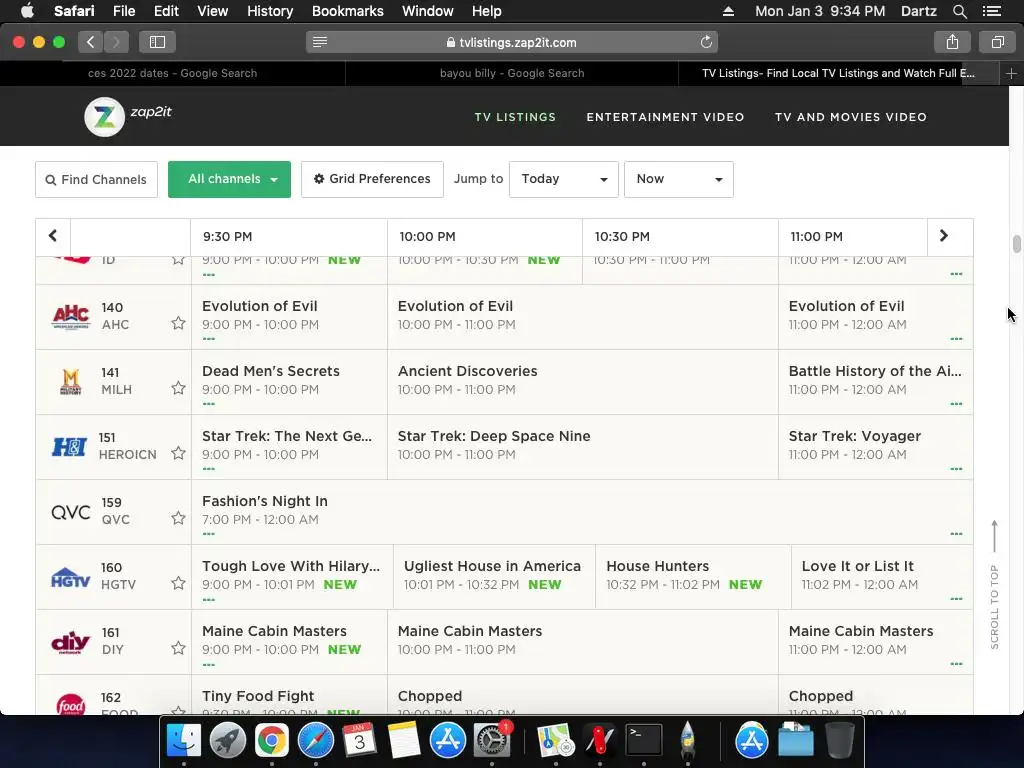Click the Apple menu logo
1024x768 pixels.
tap(27, 11)
